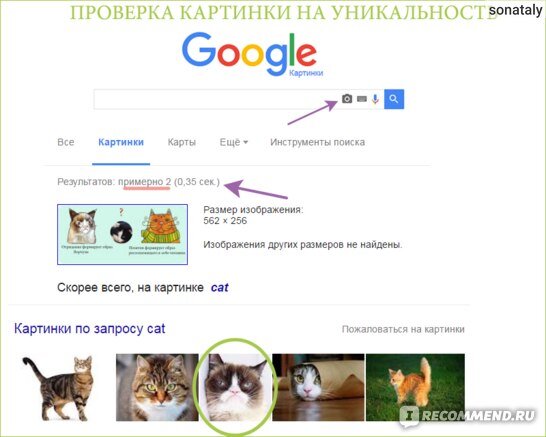Open Инструменты поиска options
The width and height of the screenshot is (546, 437).
317,142
